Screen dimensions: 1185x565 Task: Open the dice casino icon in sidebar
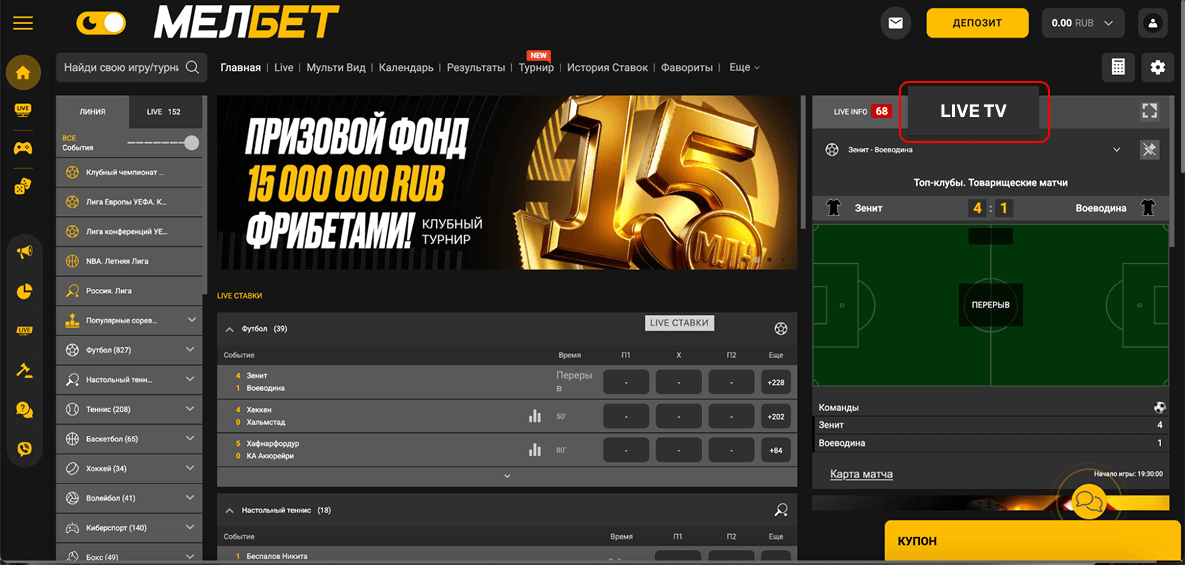(x=22, y=186)
